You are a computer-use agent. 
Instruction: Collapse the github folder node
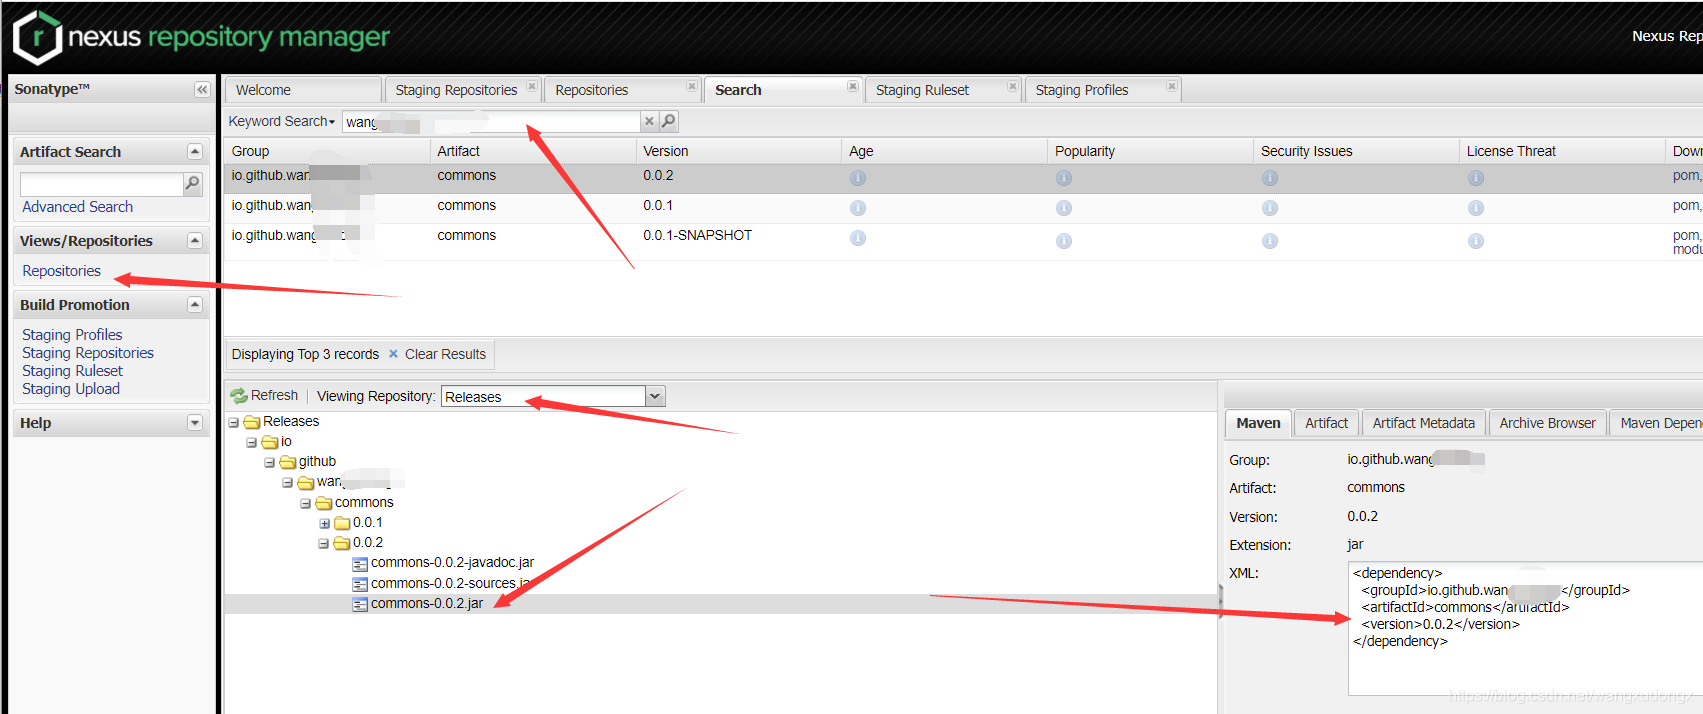click(x=270, y=462)
